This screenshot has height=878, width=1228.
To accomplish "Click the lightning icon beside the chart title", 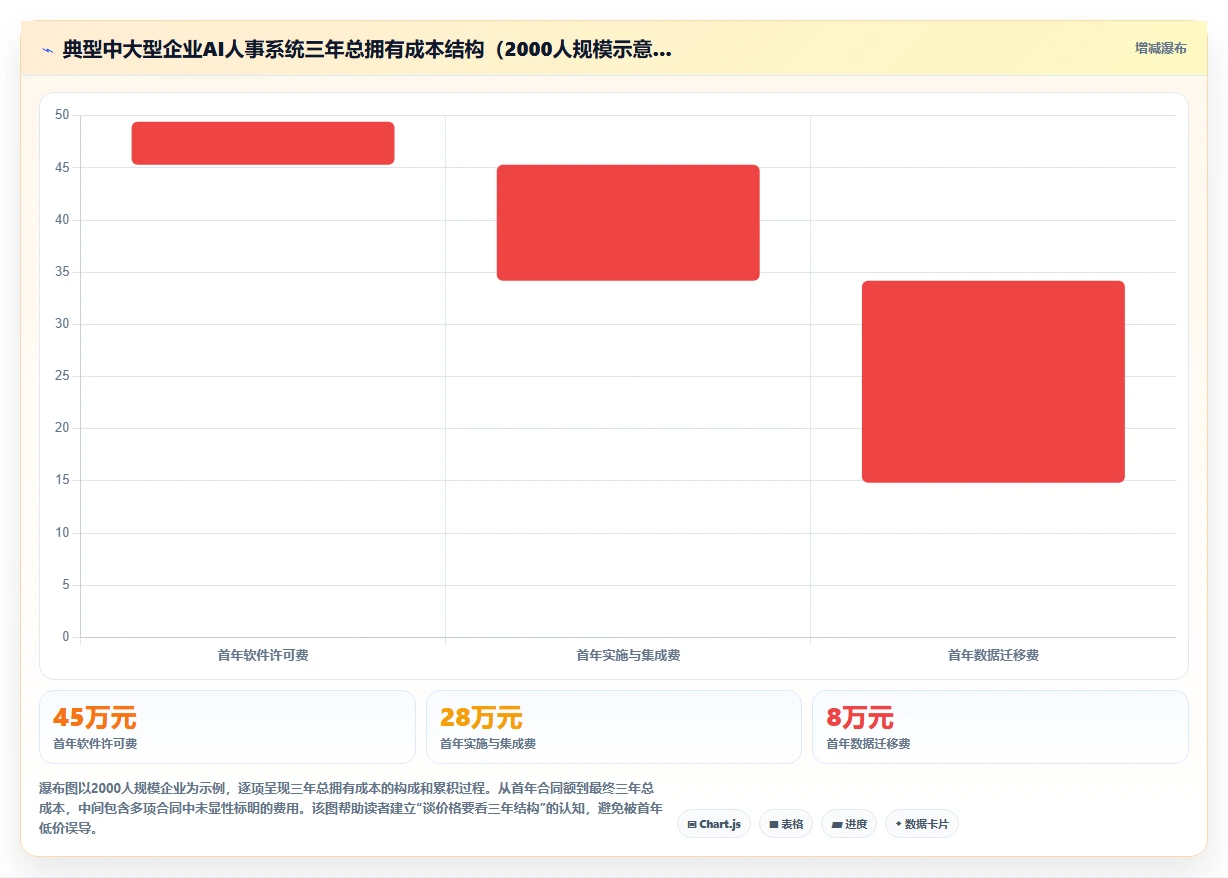I will (47, 50).
